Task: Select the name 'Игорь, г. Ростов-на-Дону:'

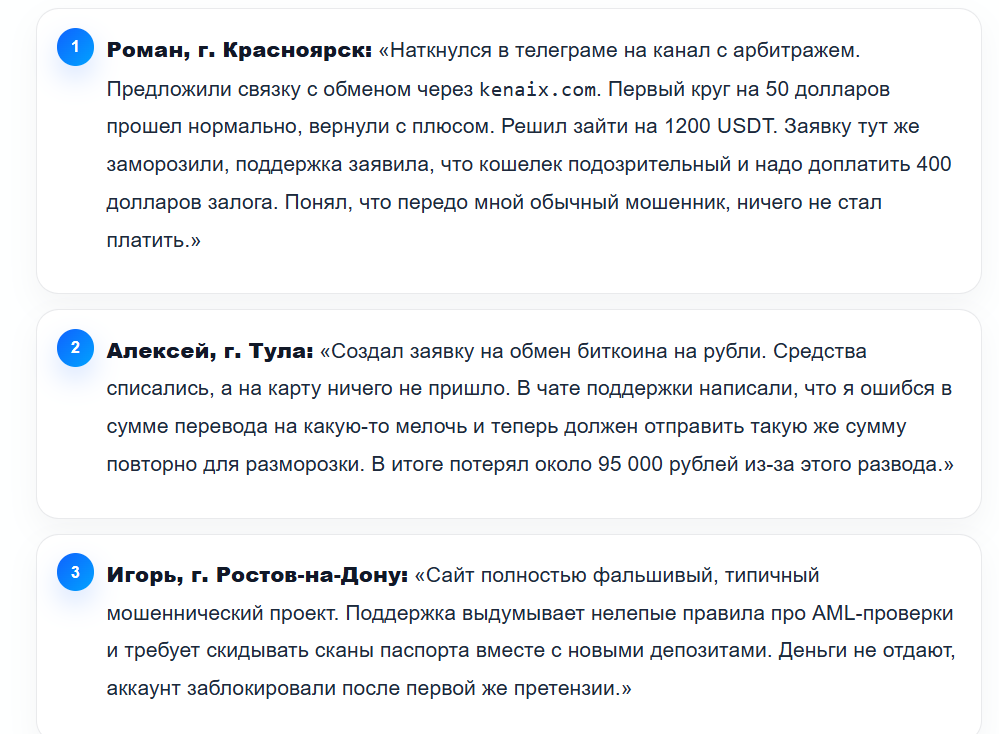Action: point(257,575)
